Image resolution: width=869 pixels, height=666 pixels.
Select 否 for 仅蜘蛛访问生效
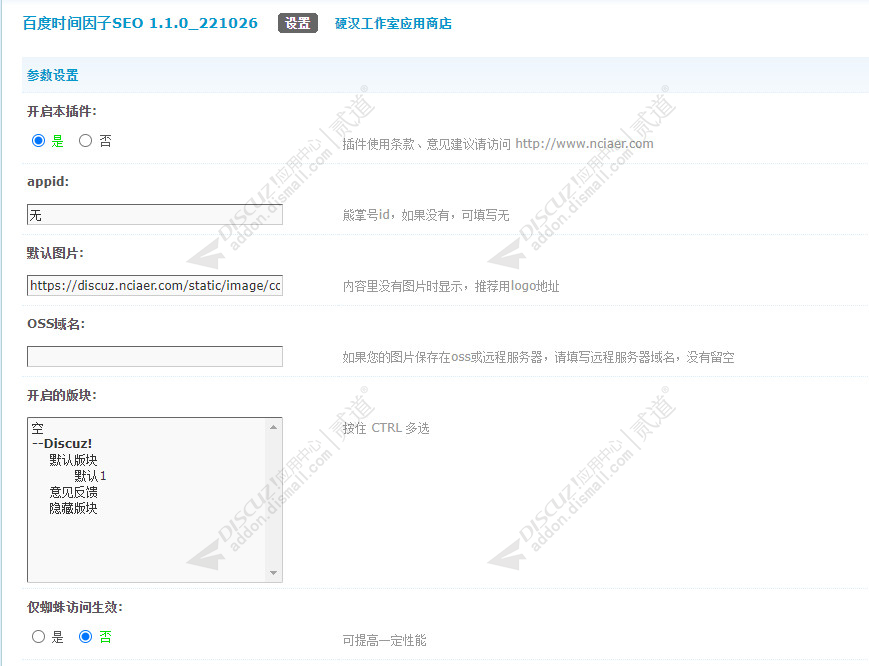[x=85, y=637]
